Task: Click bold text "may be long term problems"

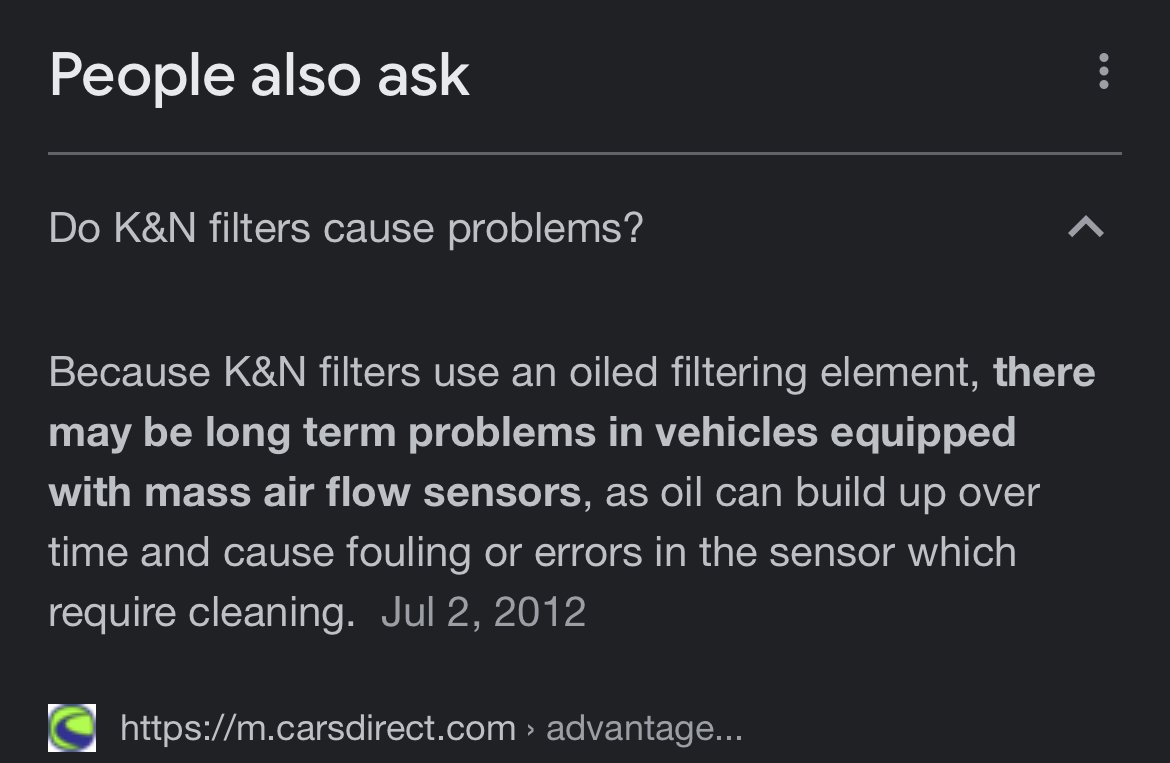Action: (222, 433)
